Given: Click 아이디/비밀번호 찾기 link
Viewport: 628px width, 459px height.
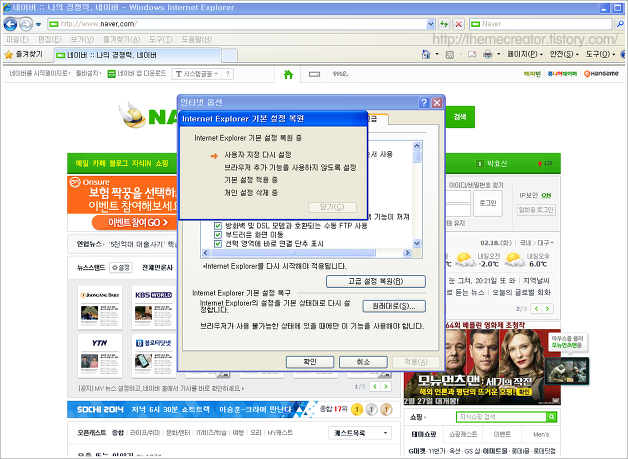Looking at the screenshot, I should click(x=476, y=185).
